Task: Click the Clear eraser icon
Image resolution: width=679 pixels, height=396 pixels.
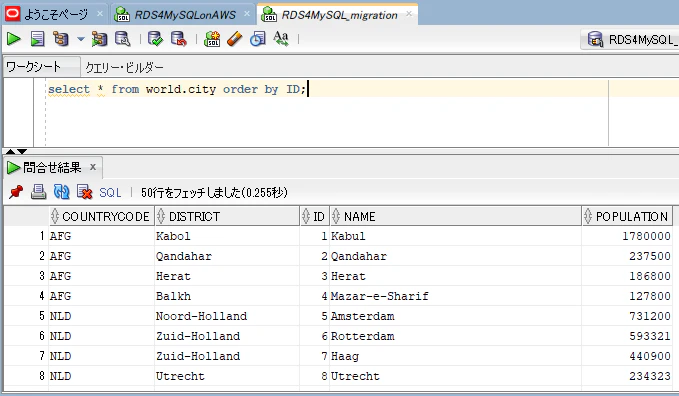Action: pos(234,39)
